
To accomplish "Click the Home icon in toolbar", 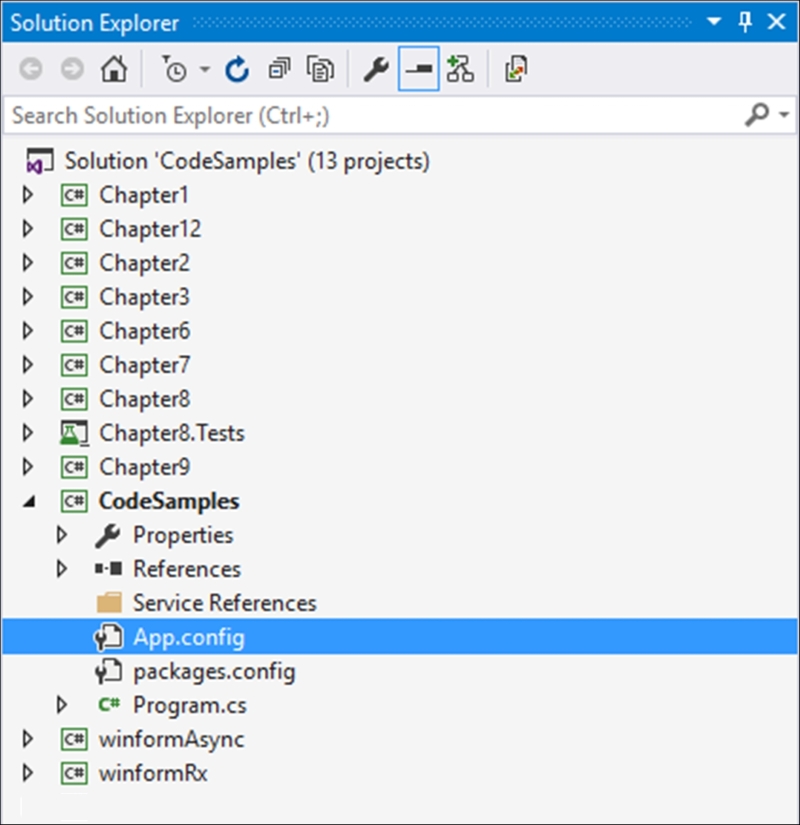I will point(114,69).
